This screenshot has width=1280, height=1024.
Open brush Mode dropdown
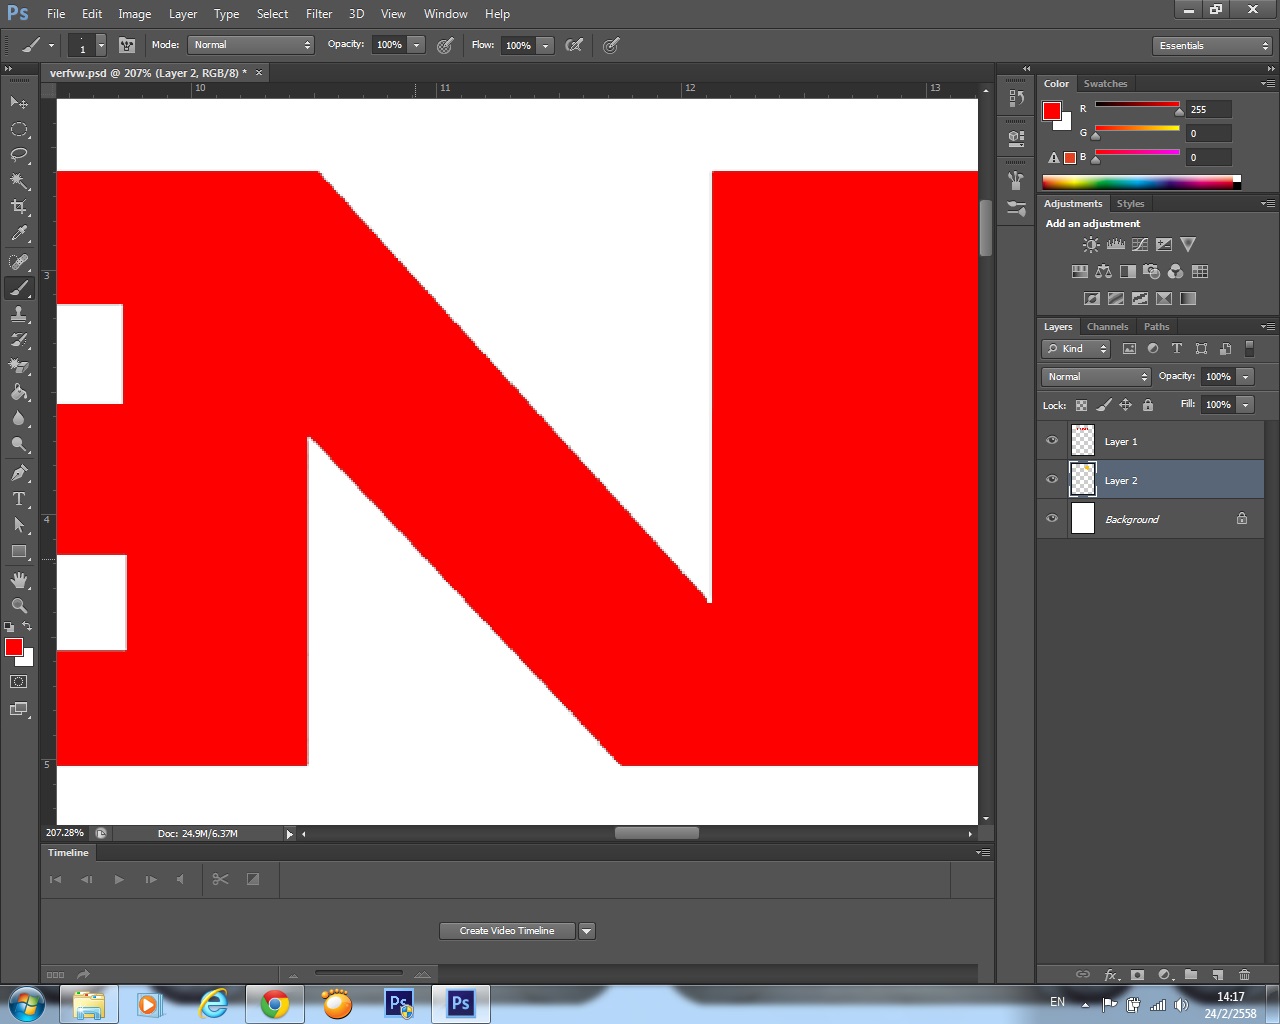[x=251, y=45]
